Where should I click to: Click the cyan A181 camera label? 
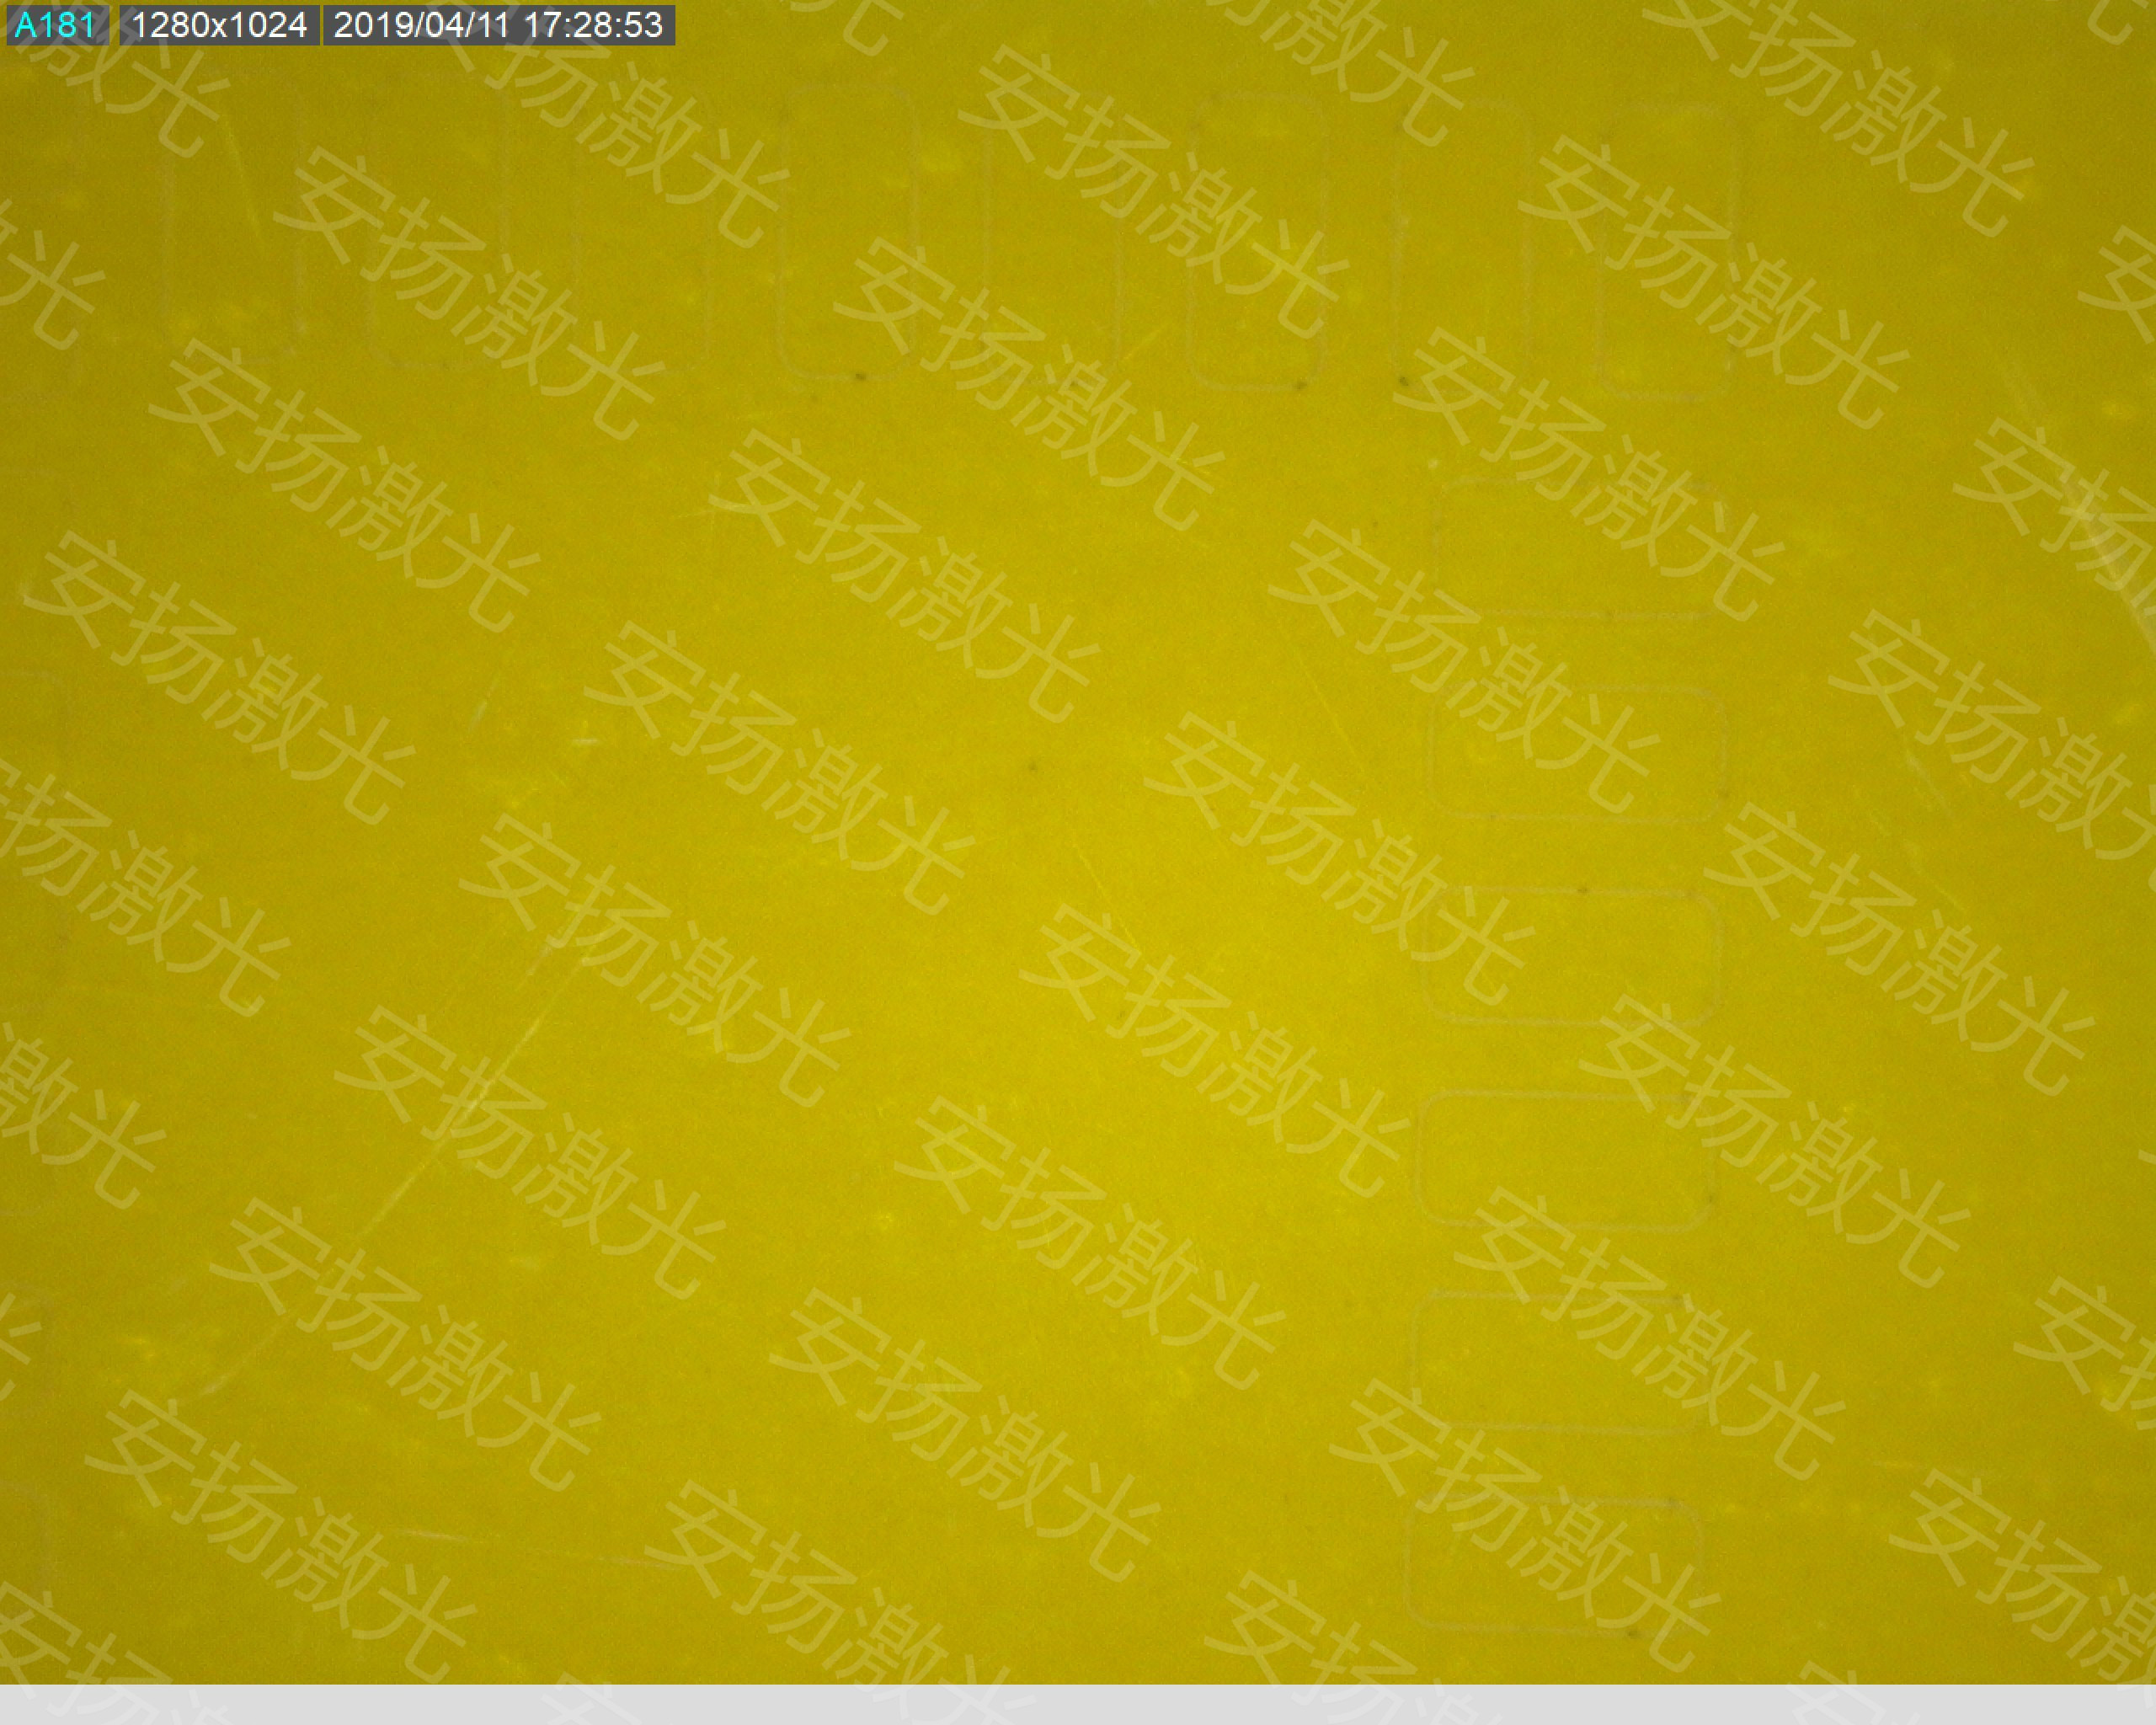(x=56, y=25)
